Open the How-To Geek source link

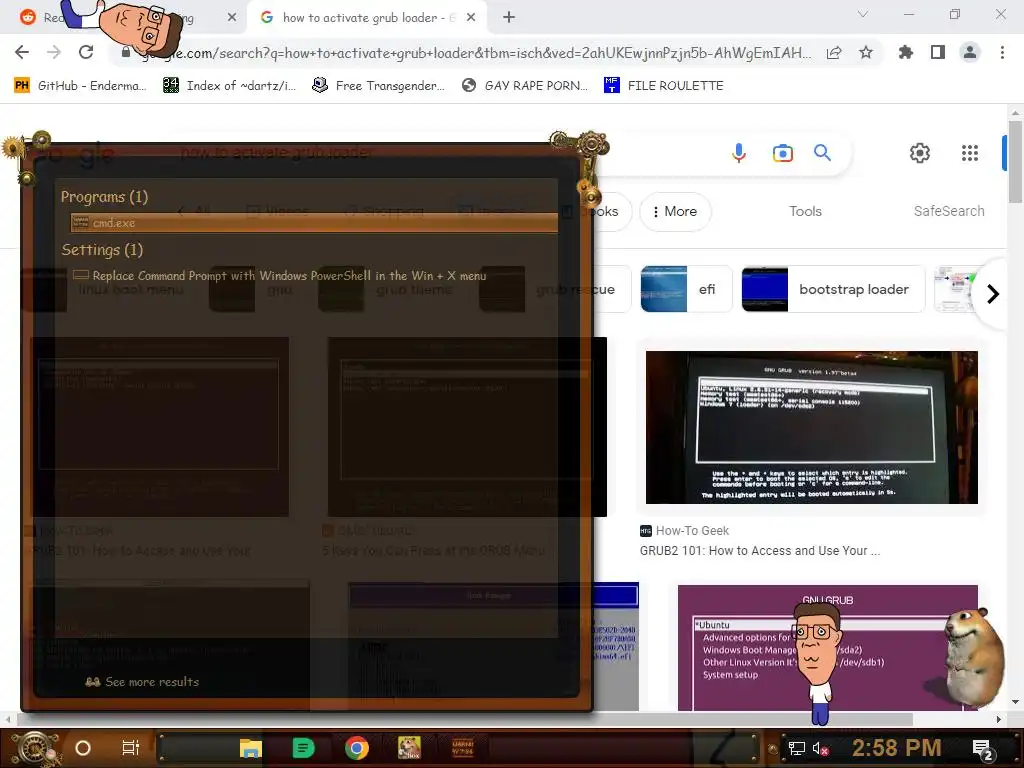click(x=684, y=531)
